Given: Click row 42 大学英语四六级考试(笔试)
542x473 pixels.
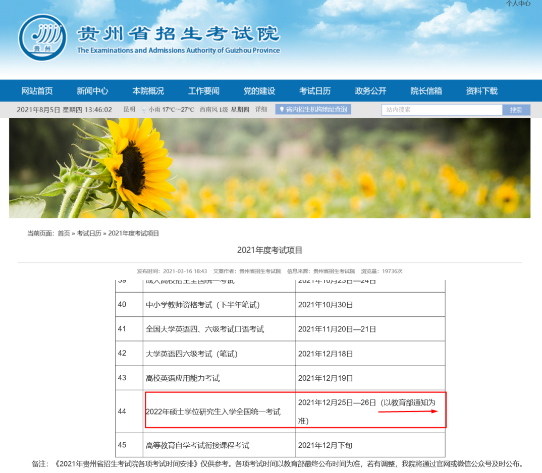Looking at the screenshot, I should tap(219, 354).
